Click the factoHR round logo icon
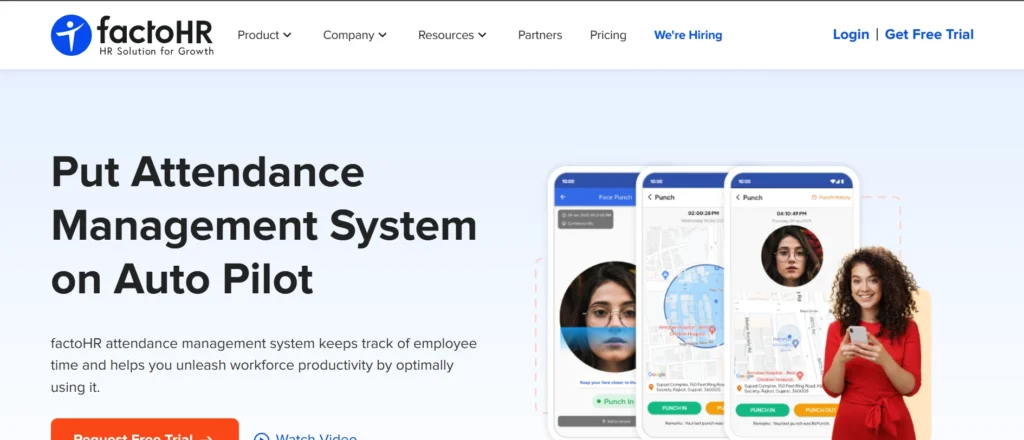The width and height of the screenshot is (1024, 440). (71, 35)
